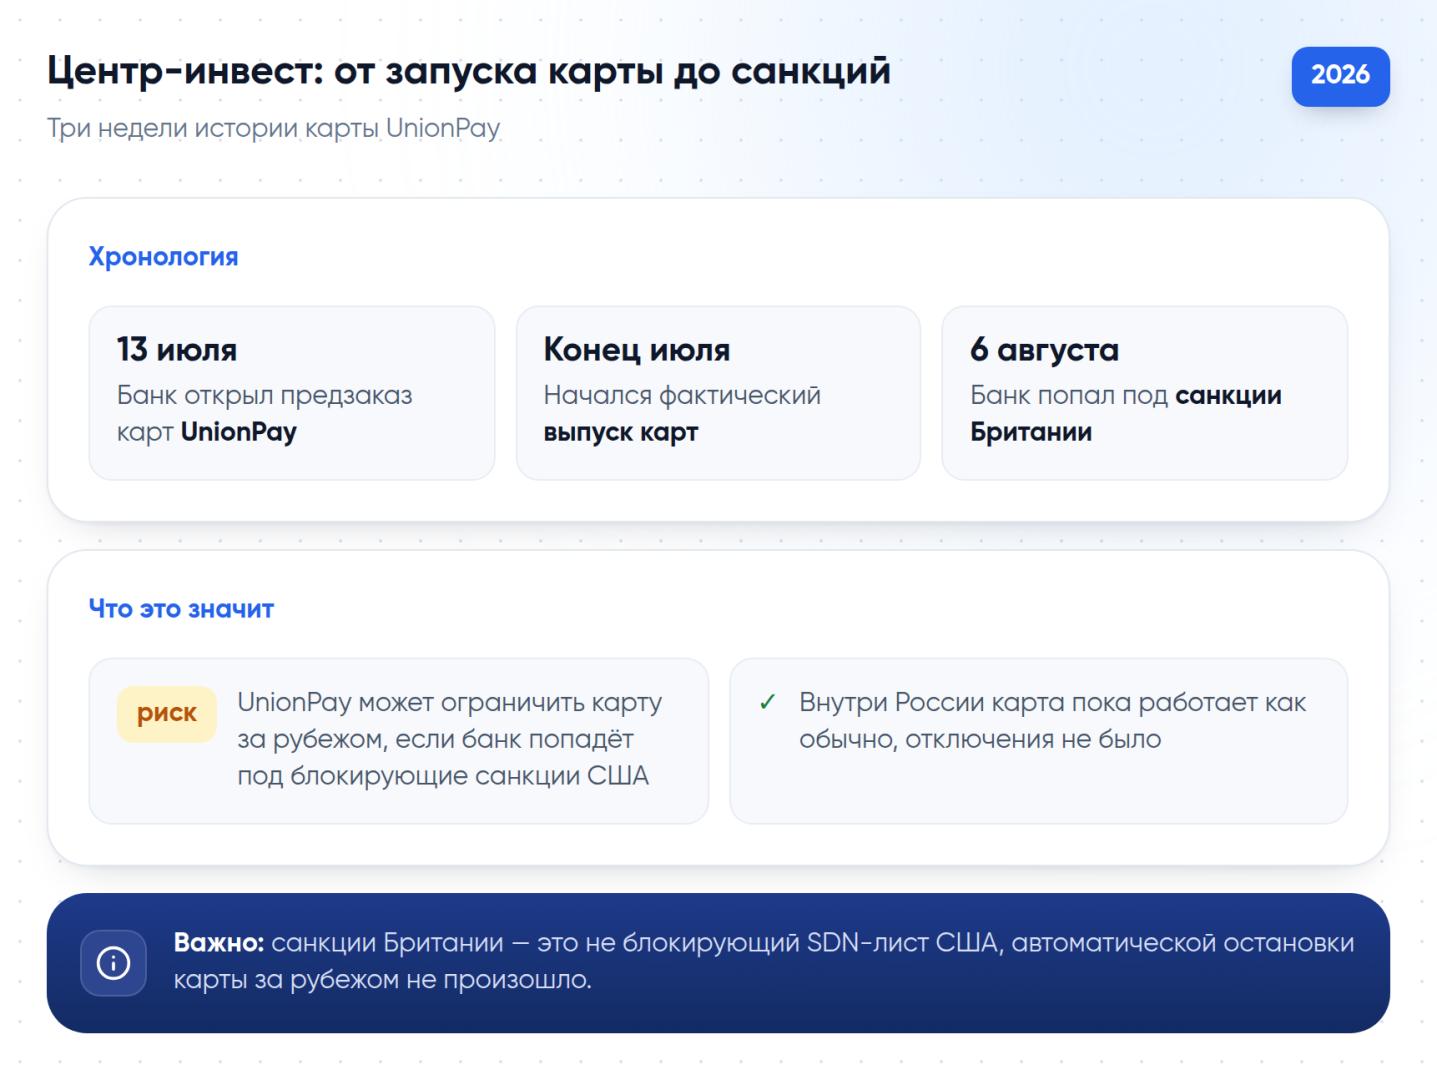Click the 'Что это значит' heading

pos(181,609)
